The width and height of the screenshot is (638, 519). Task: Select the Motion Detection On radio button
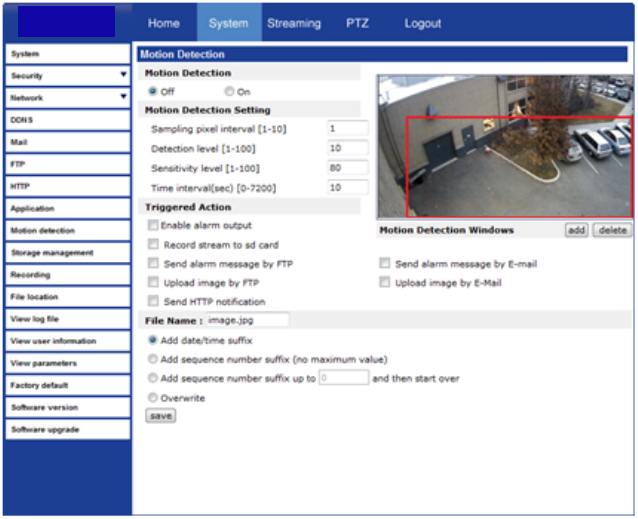pos(230,92)
